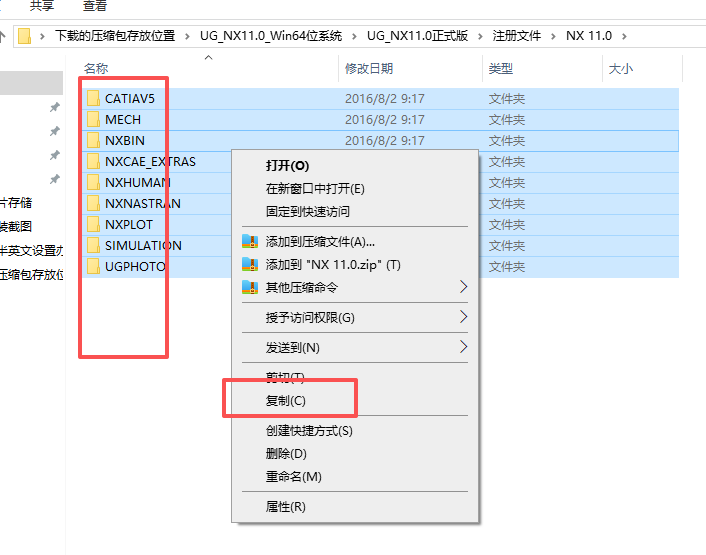
Task: Click the 文件夹 type cell in the NXPLOT row
Action: 507,225
